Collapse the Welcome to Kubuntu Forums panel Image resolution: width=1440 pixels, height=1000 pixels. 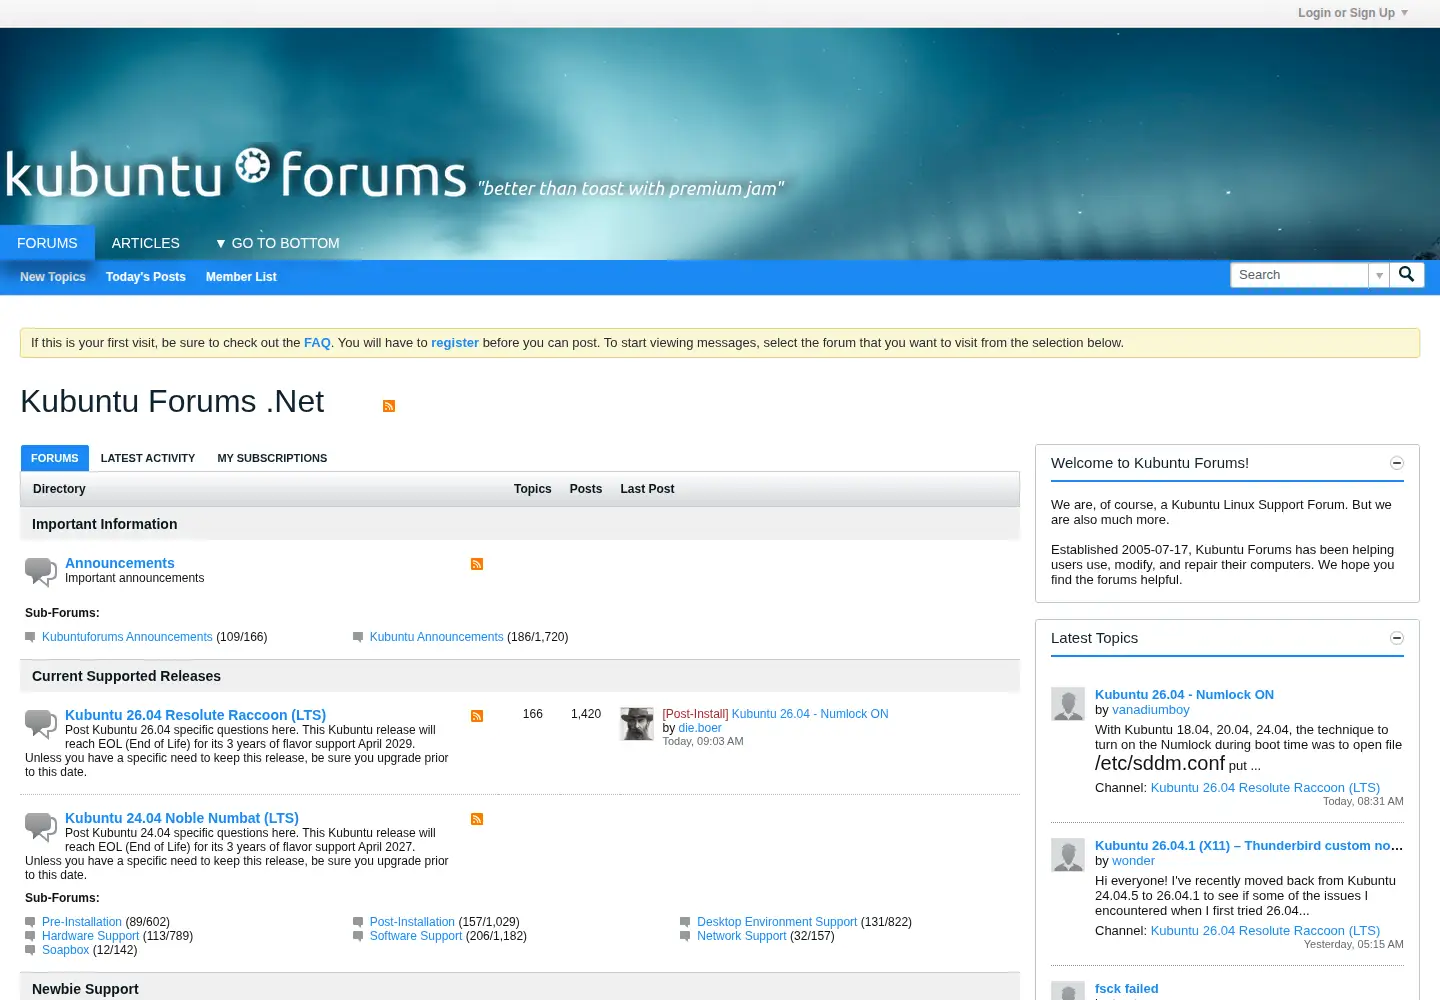(x=1397, y=463)
